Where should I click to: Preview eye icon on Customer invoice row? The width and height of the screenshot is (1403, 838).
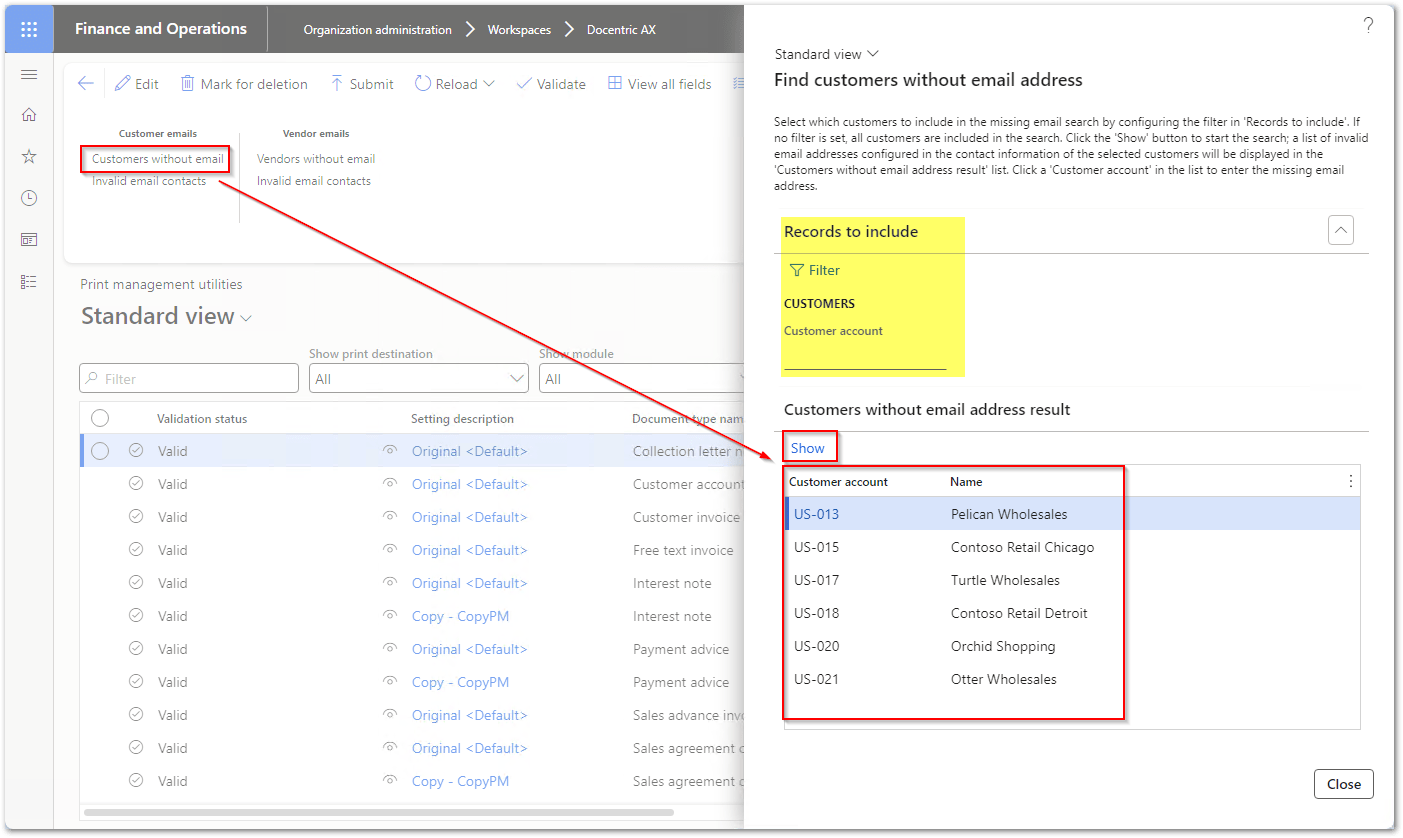390,517
